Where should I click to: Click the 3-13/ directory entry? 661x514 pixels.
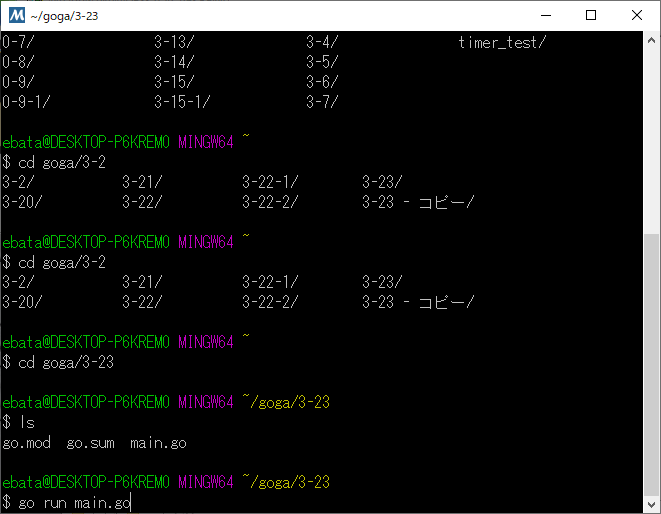coord(174,42)
